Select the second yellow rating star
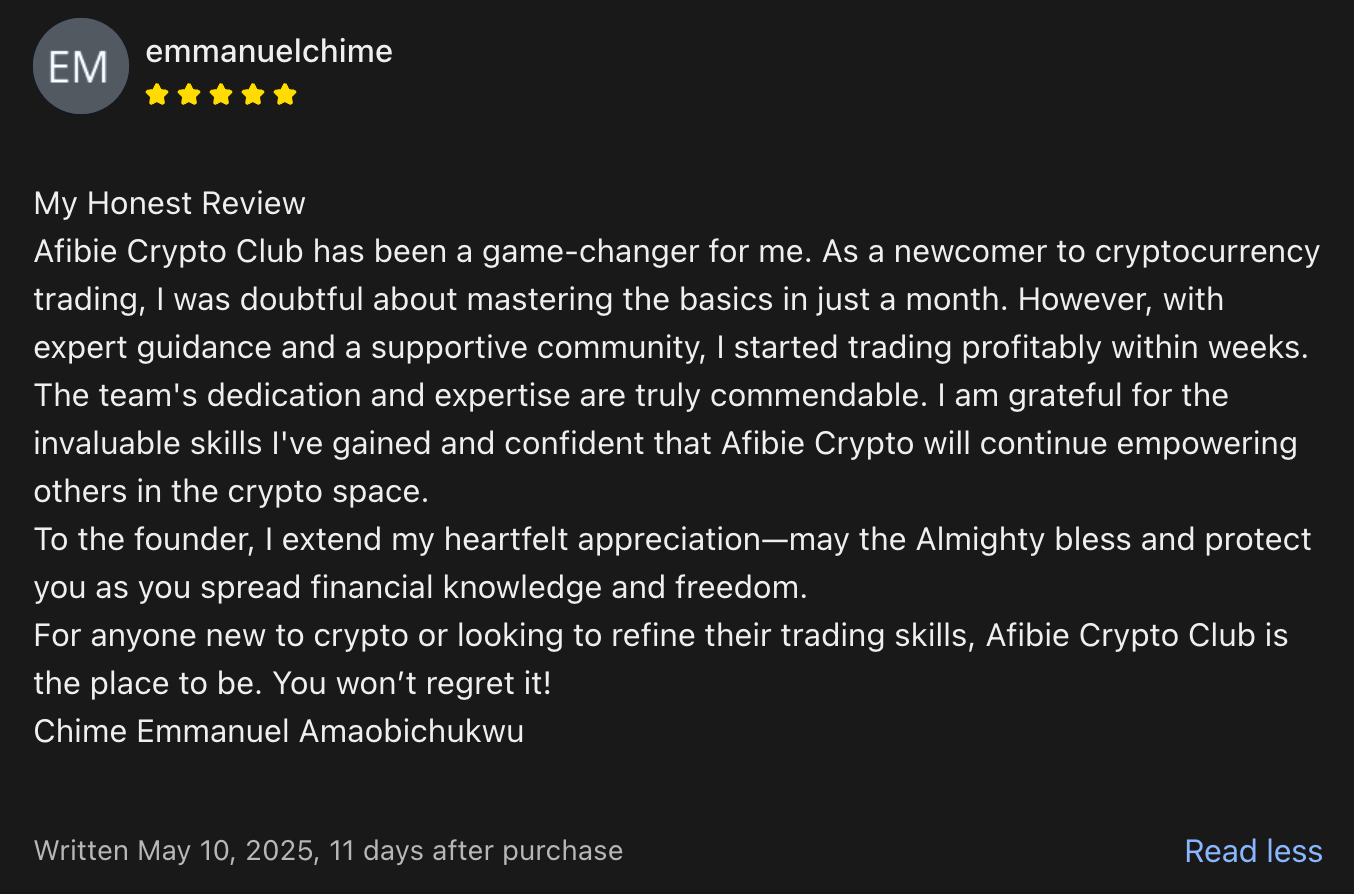1354x894 pixels. point(189,95)
